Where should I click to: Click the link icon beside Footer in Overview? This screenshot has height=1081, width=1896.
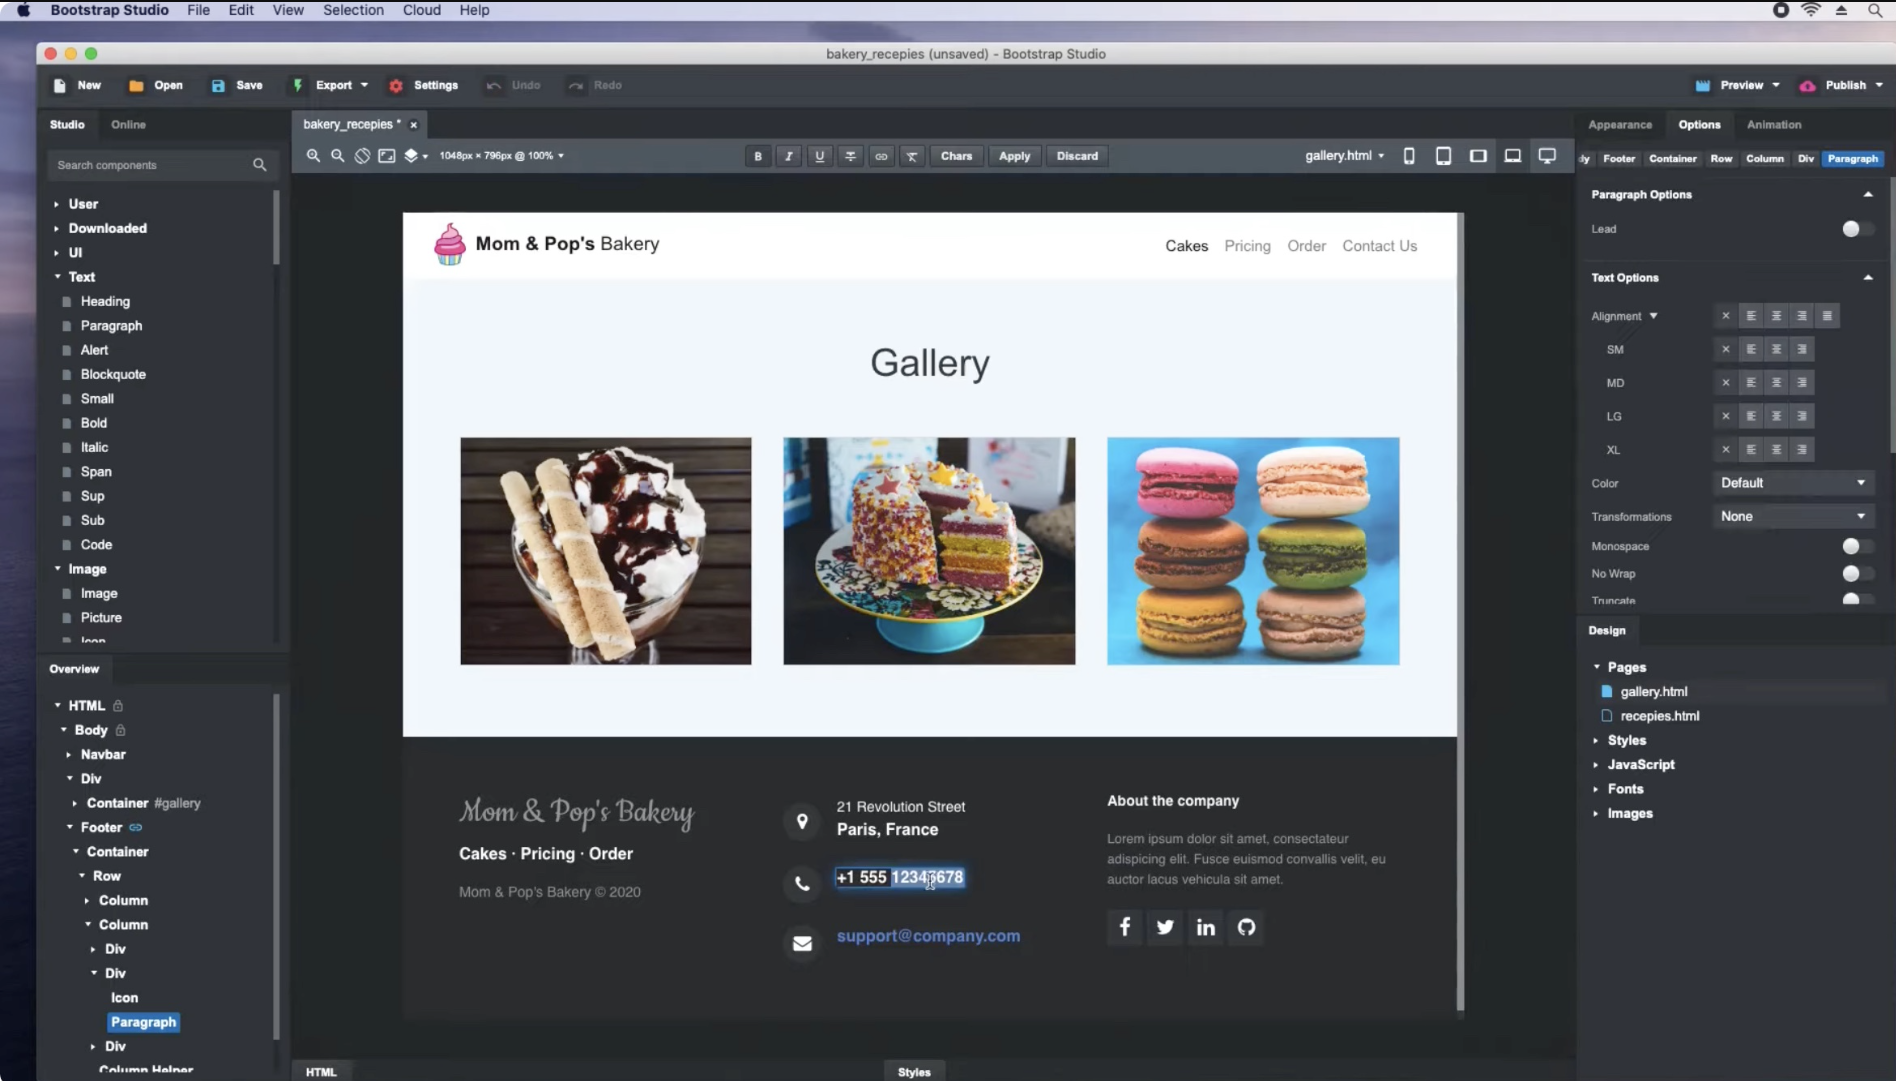[136, 828]
